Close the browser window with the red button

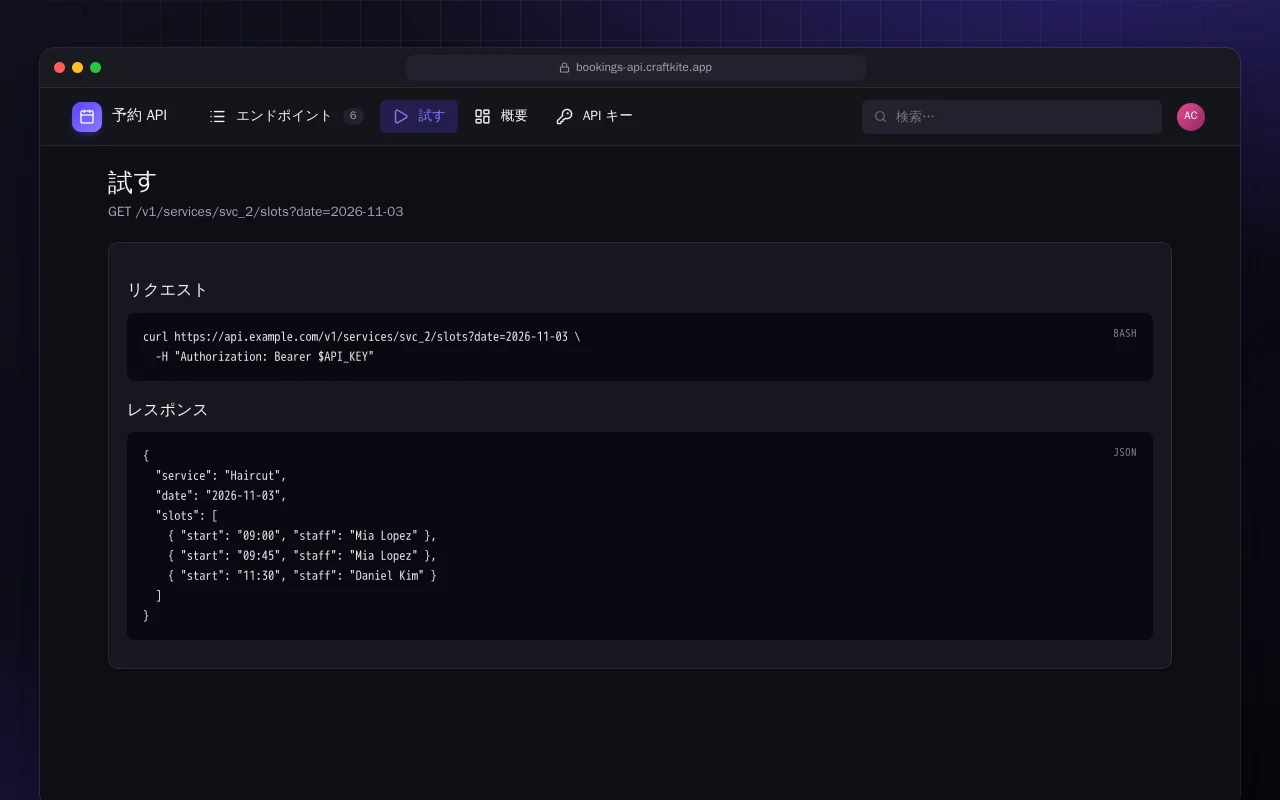59,68
